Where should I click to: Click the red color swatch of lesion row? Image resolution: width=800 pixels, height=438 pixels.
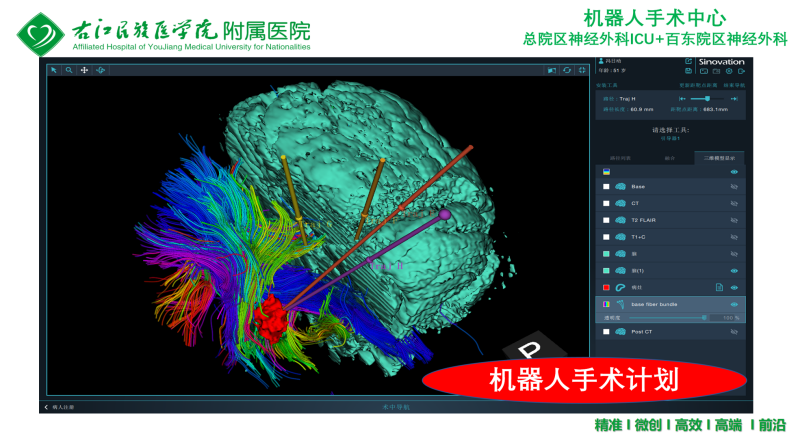pyautogui.click(x=606, y=287)
